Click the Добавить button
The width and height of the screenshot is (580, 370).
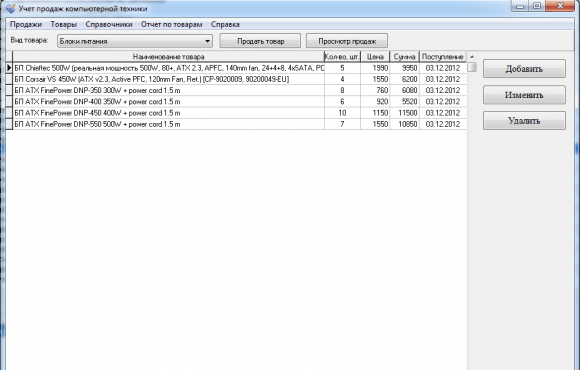524,69
